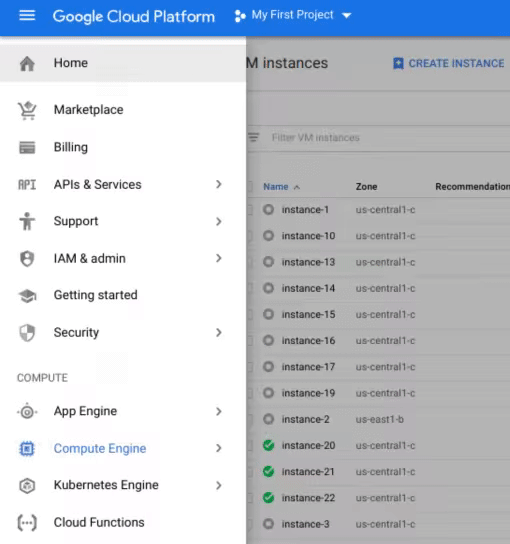Click the Home house icon
This screenshot has height=544, width=510.
pyautogui.click(x=27, y=64)
